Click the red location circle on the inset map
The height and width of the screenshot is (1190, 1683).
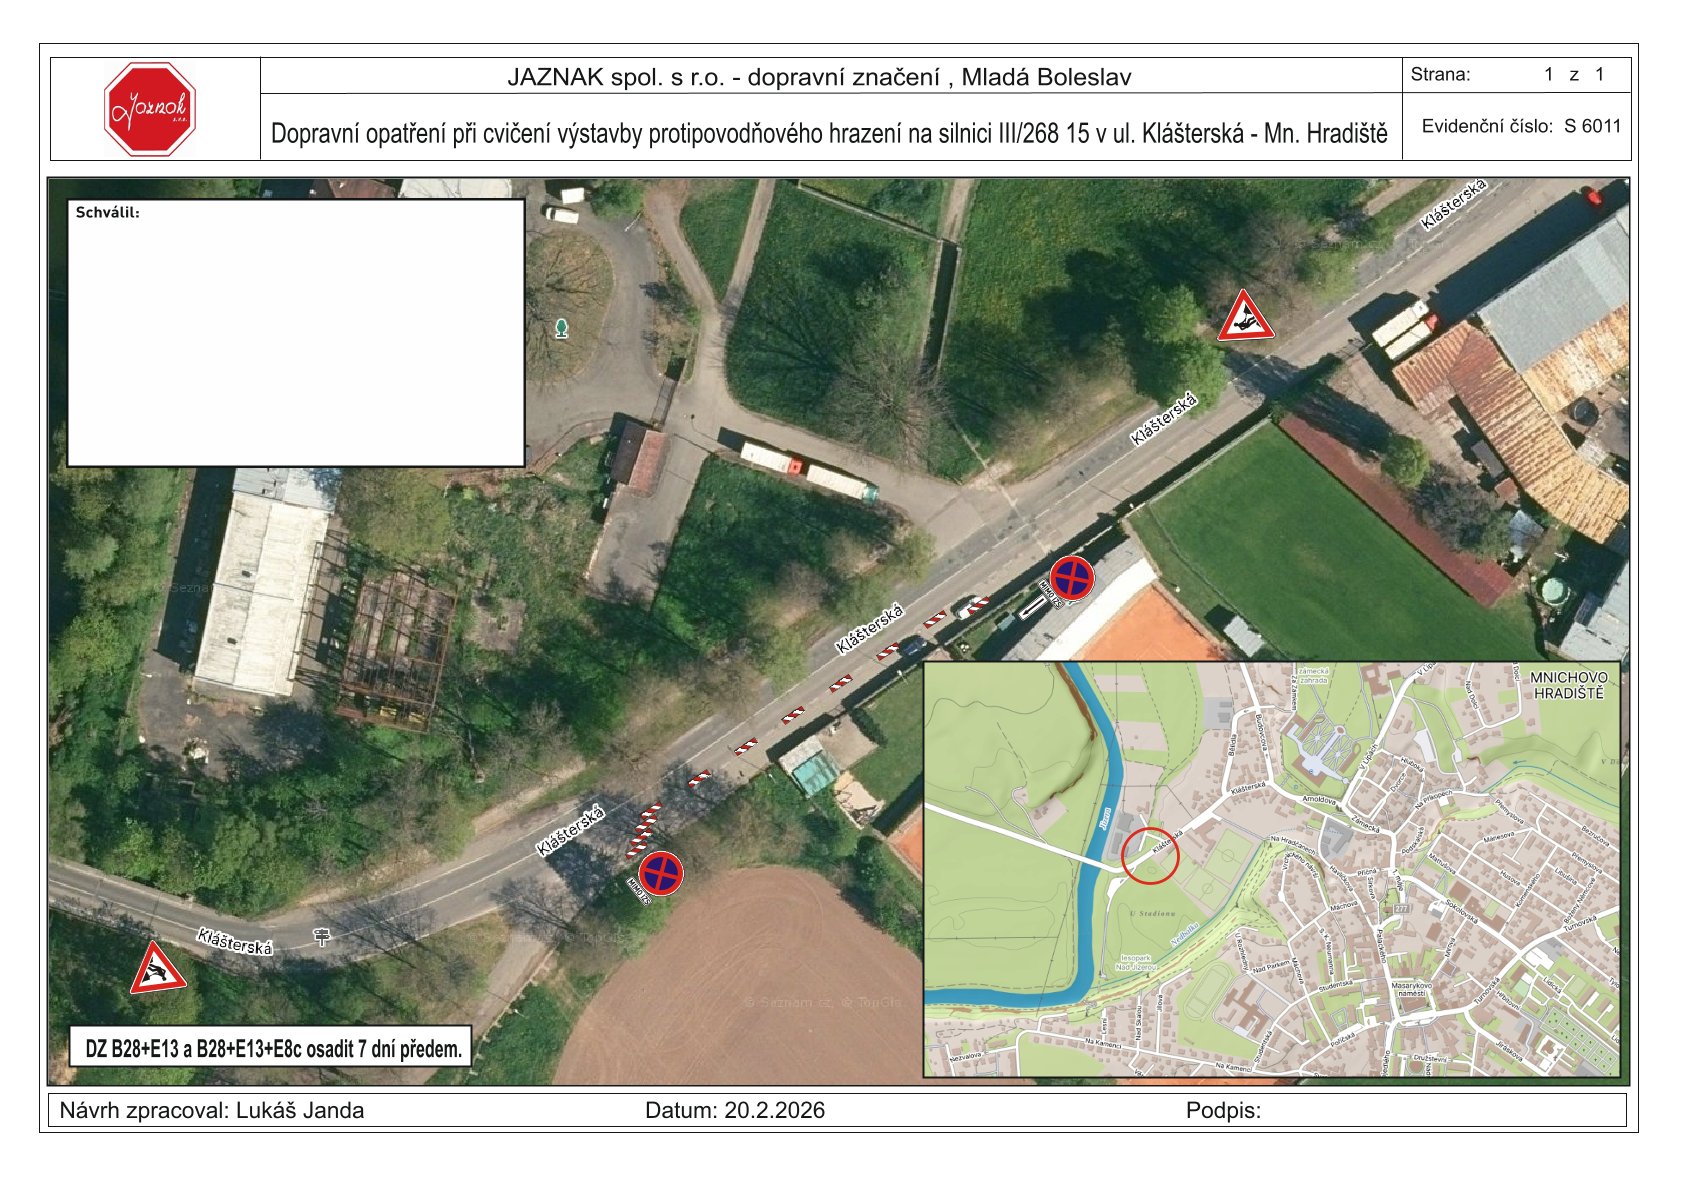pos(1150,856)
